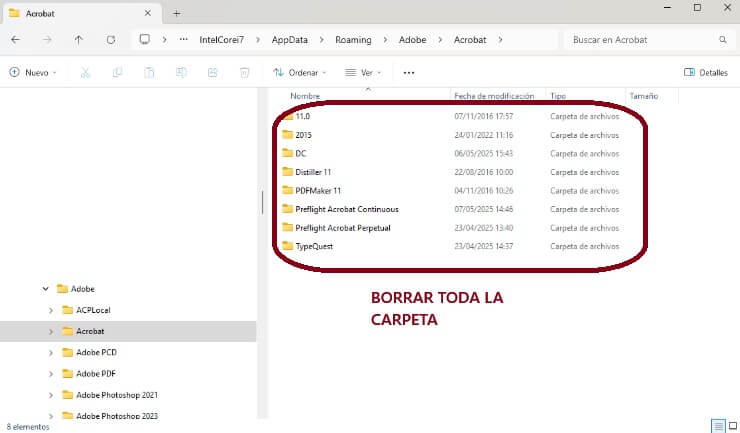Screen dimensions: 740x433
Task: Select the Adobe folder in tree
Action: (83, 289)
